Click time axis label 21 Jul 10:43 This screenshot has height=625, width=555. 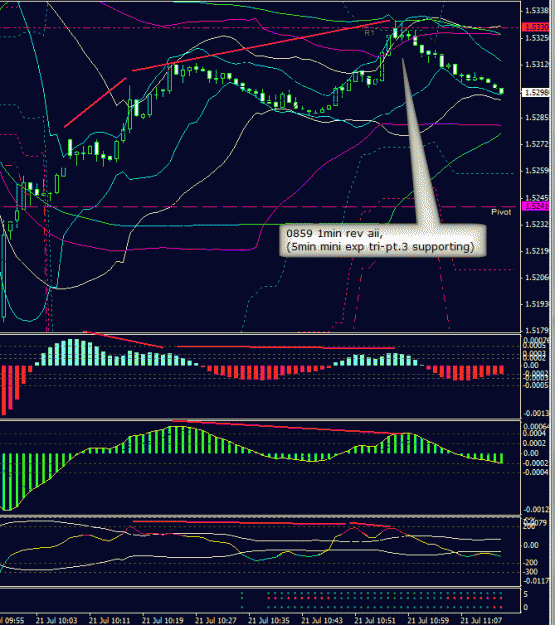pos(322,621)
